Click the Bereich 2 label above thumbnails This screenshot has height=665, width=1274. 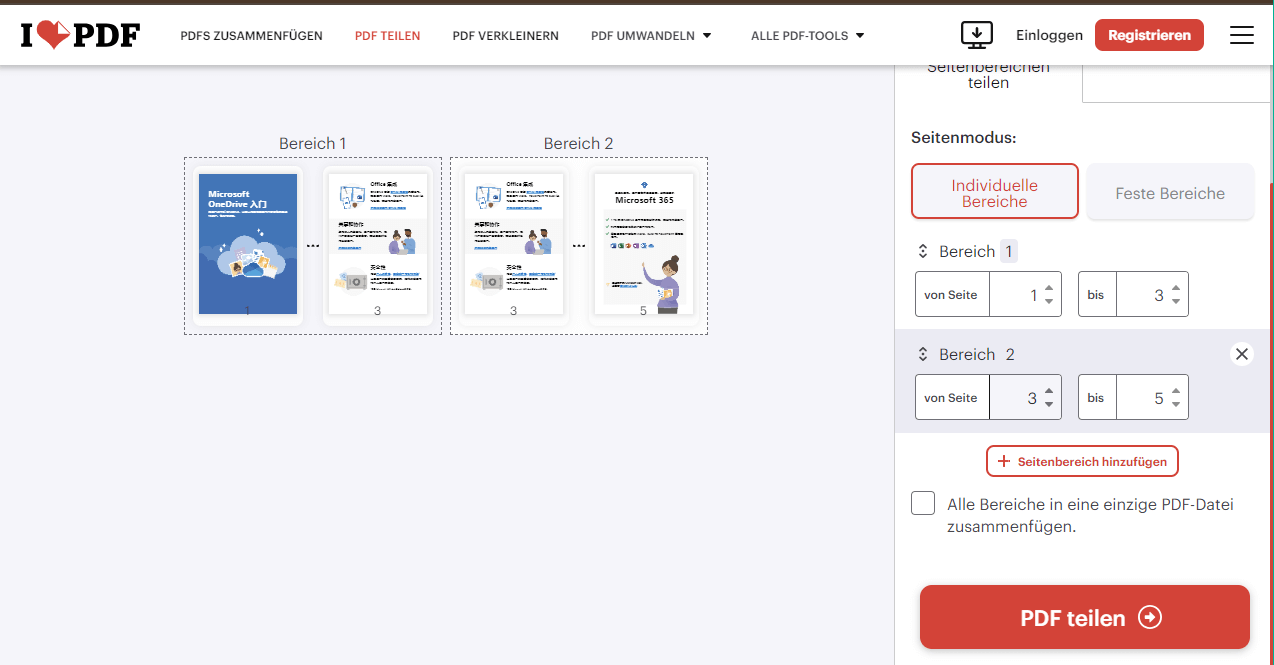[579, 143]
